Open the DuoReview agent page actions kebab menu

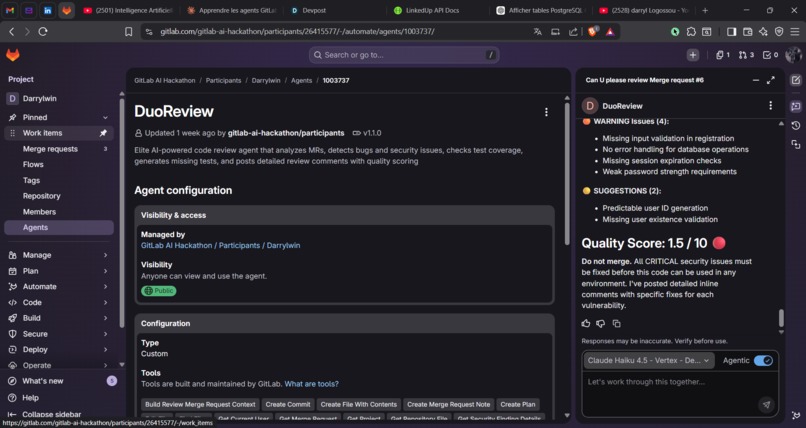pyautogui.click(x=546, y=112)
